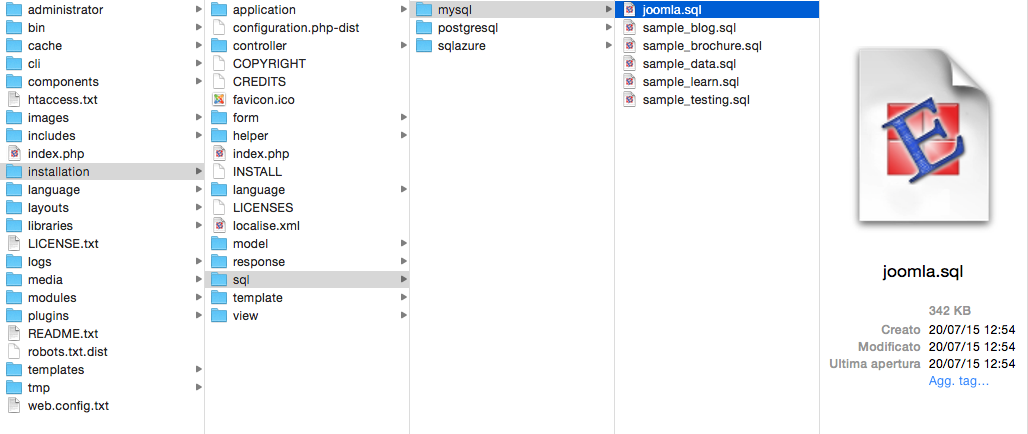
Task: Click the joomla.sql title in preview pane
Action: pyautogui.click(x=924, y=271)
